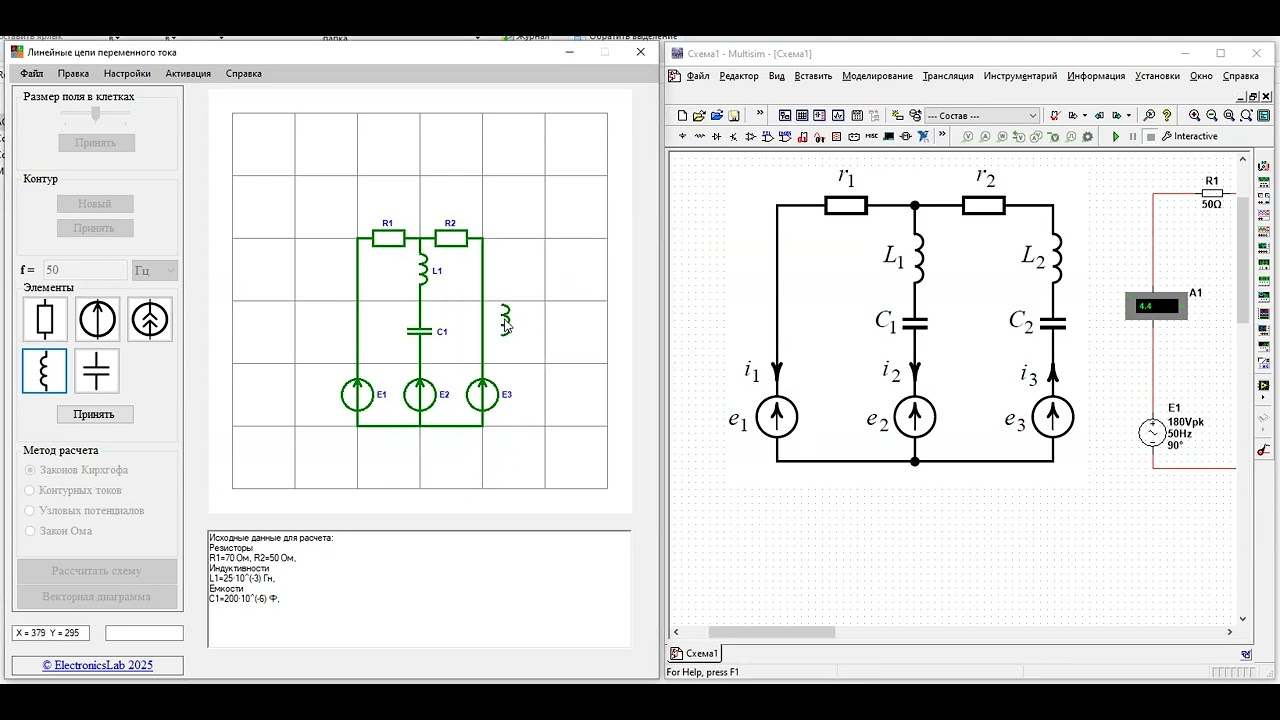Viewport: 1280px width, 720px height.
Task: Open the Grapher waveform icon in Multisim
Action: (839, 116)
